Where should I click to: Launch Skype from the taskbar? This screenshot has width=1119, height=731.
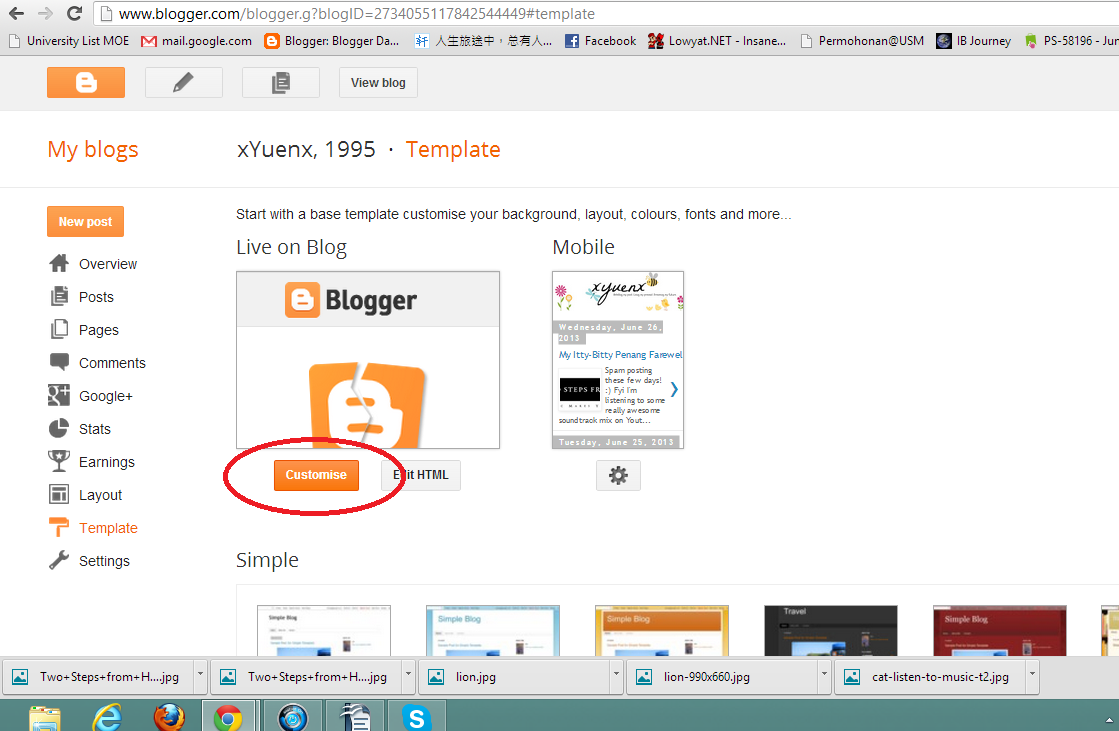click(416, 715)
